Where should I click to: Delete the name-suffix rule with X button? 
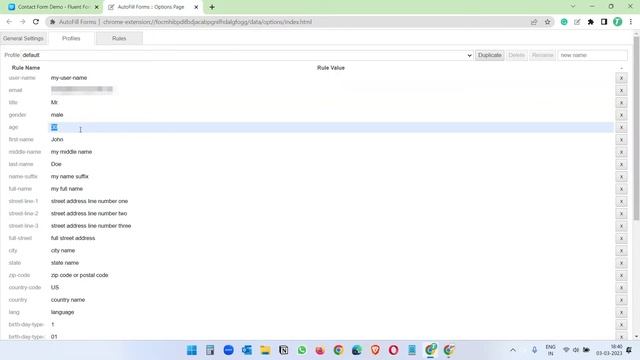click(x=621, y=177)
